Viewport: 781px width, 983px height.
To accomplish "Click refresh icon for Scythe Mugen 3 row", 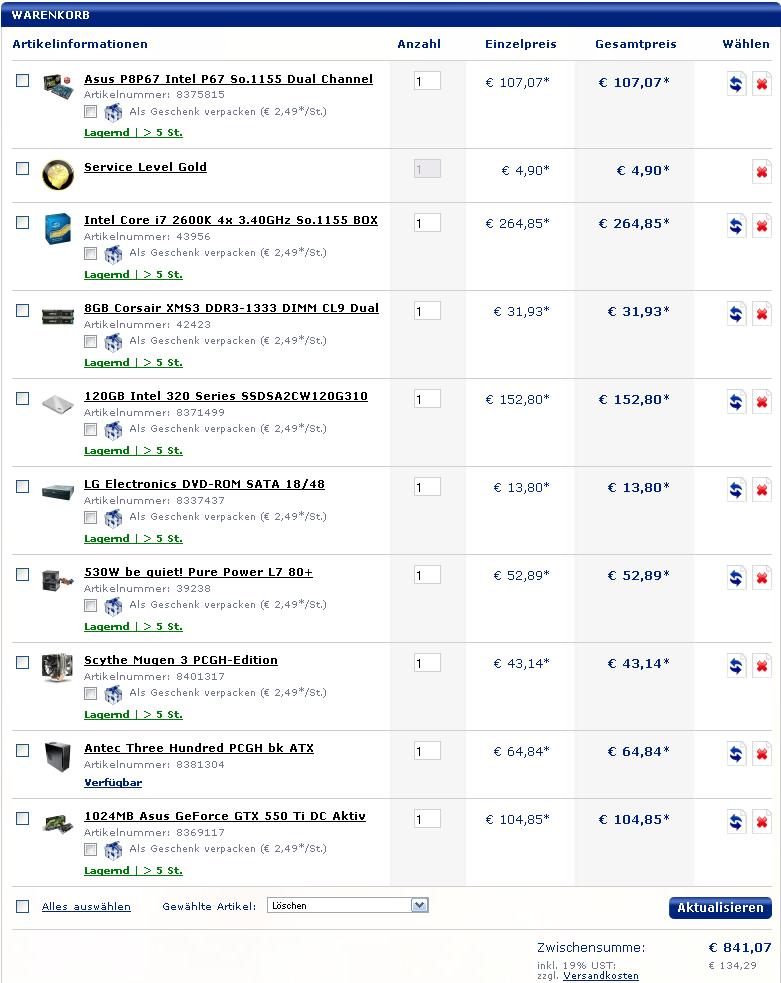I will 736,666.
